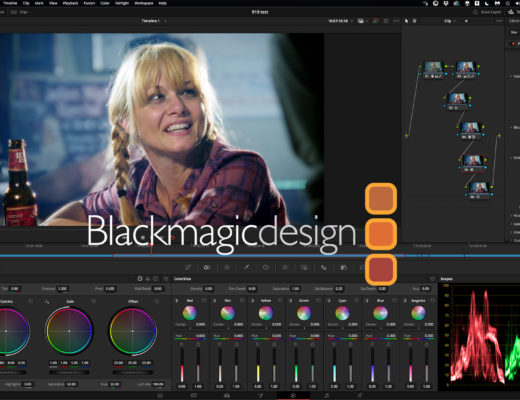Open the Curves palette pencil icon
Image resolution: width=520 pixels, height=400 pixels.
point(188,267)
